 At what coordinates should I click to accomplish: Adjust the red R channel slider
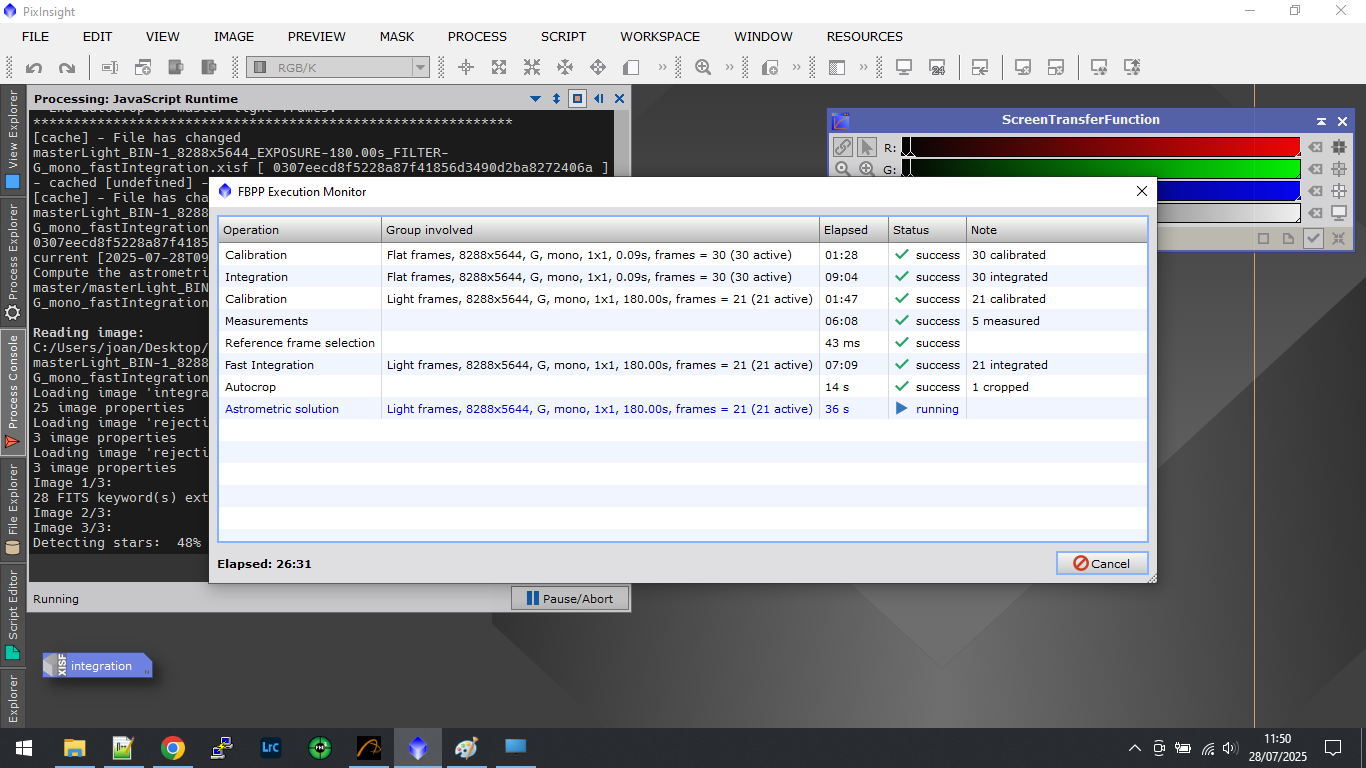(1101, 147)
